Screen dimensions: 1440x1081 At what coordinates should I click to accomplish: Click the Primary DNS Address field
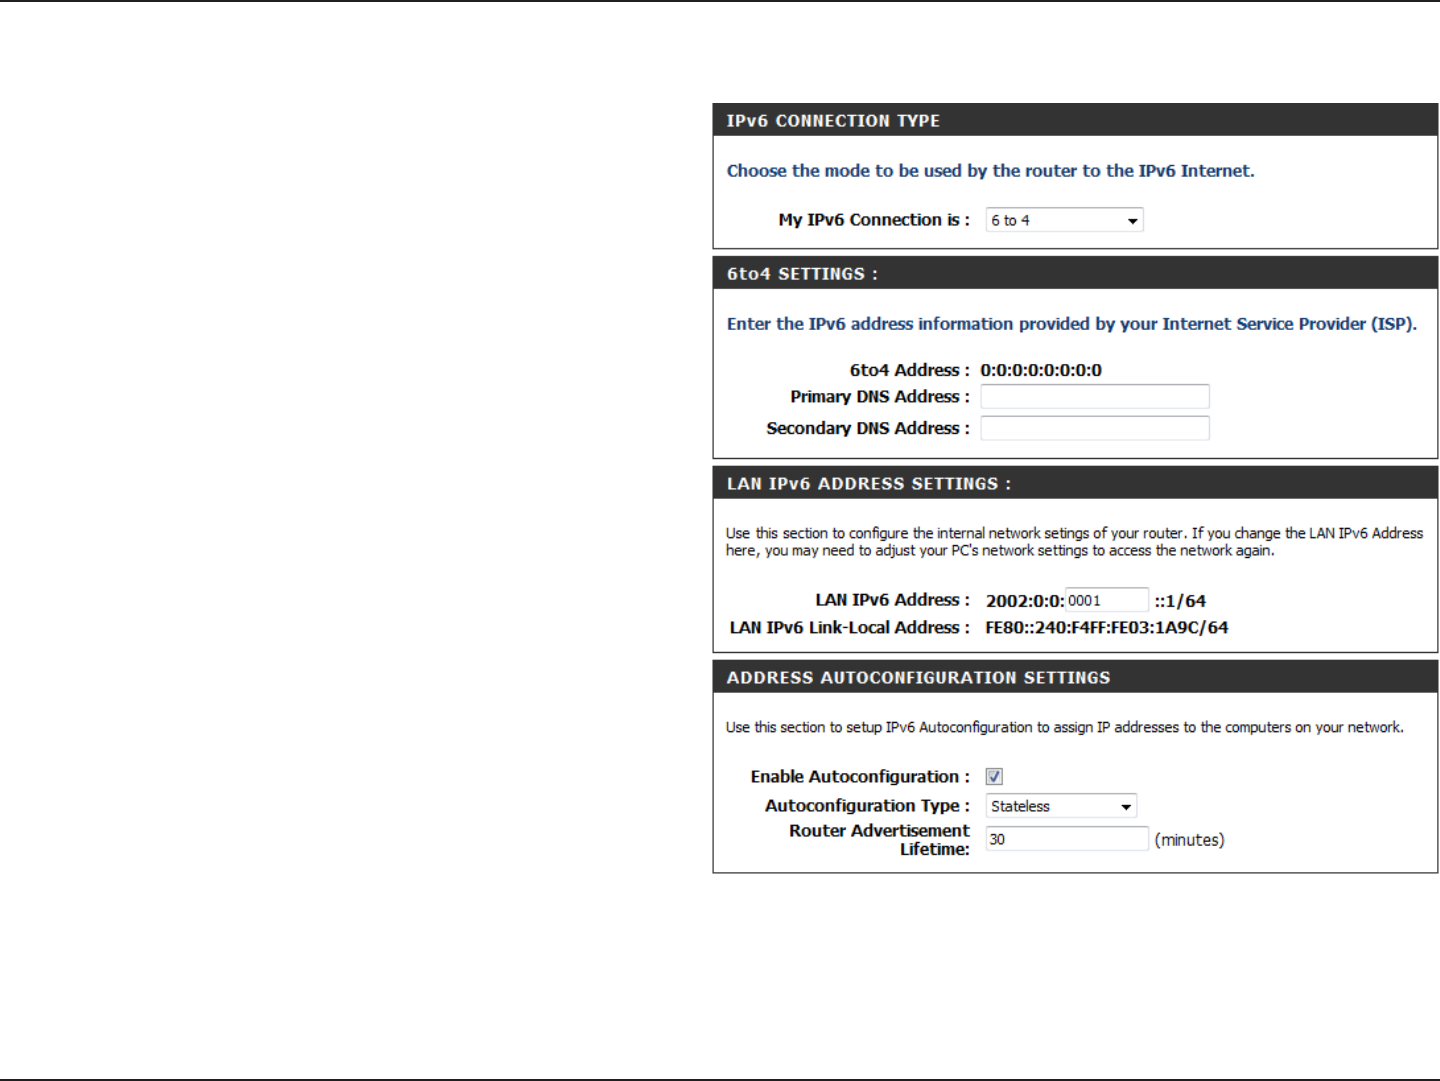point(1095,397)
